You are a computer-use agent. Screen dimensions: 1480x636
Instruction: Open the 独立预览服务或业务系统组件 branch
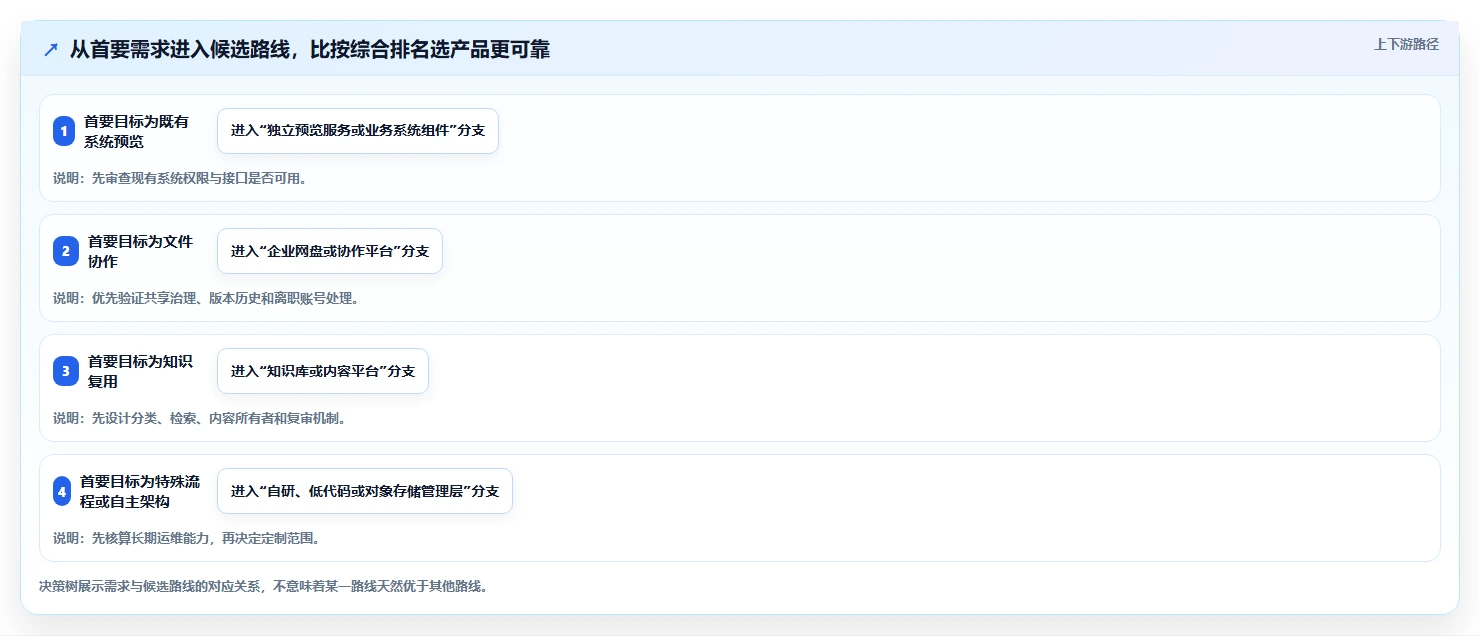tap(358, 131)
